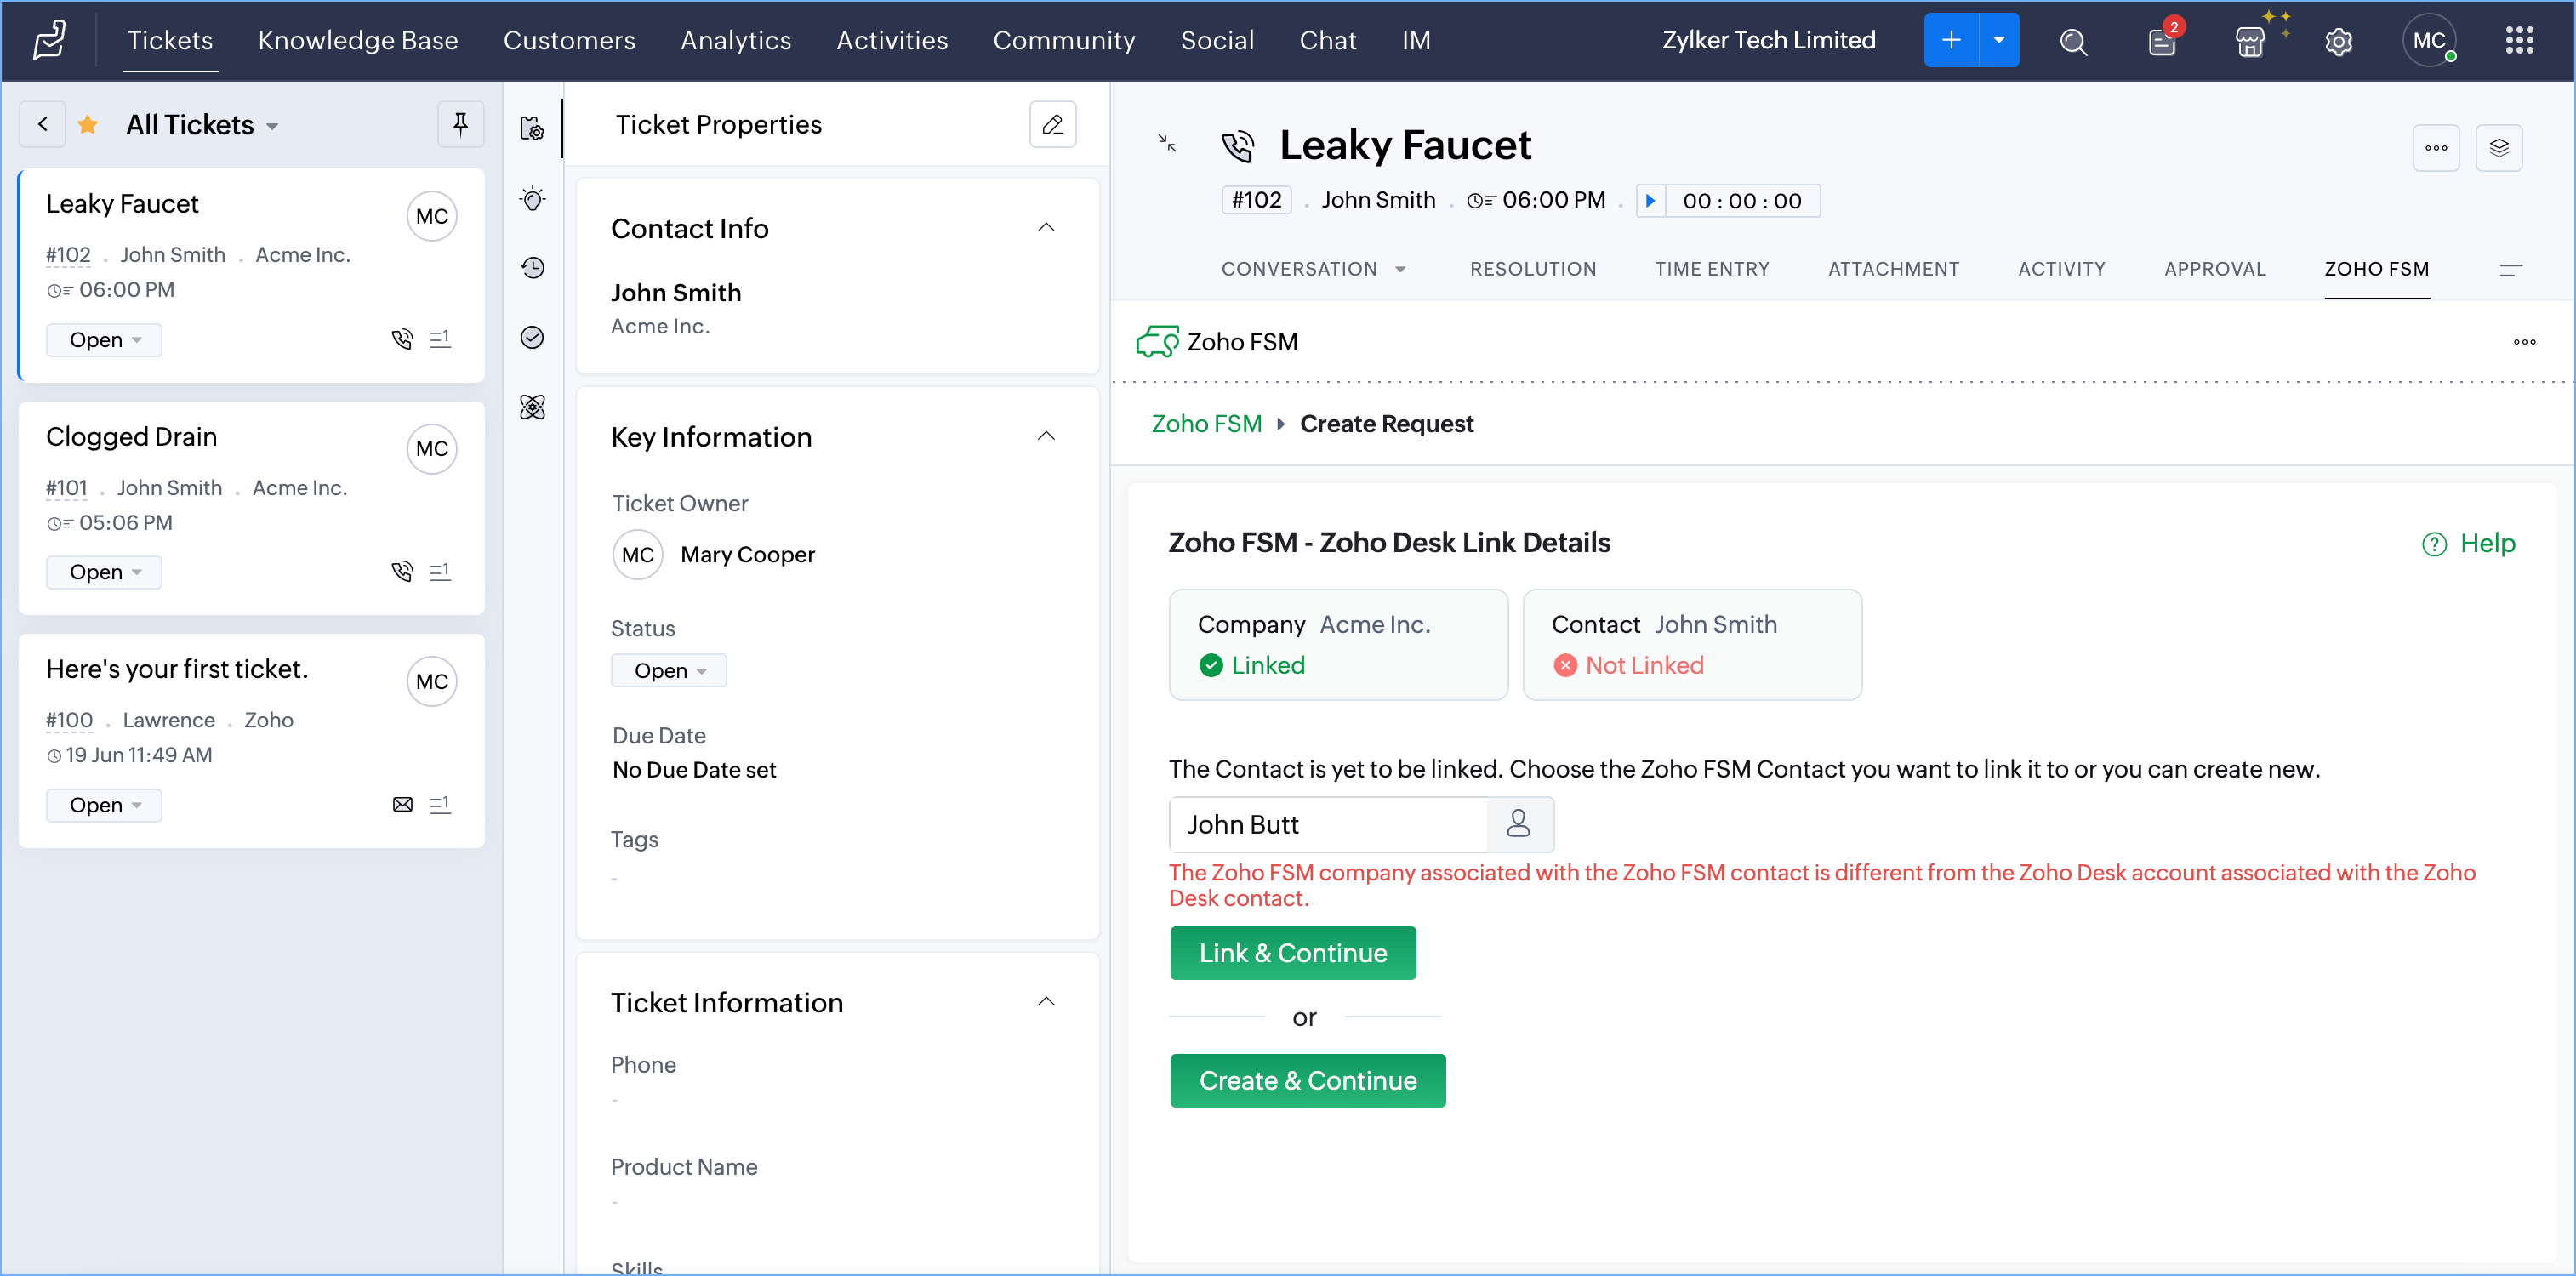2576x1276 pixels.
Task: Click the lightbulb insights sidebar icon
Action: tap(533, 199)
